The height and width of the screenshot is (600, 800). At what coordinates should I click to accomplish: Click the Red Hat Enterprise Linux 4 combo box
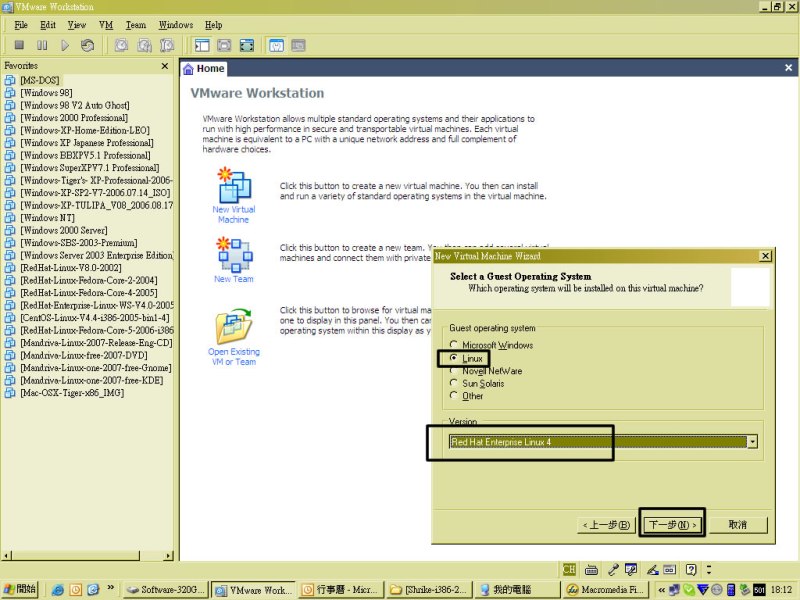603,442
